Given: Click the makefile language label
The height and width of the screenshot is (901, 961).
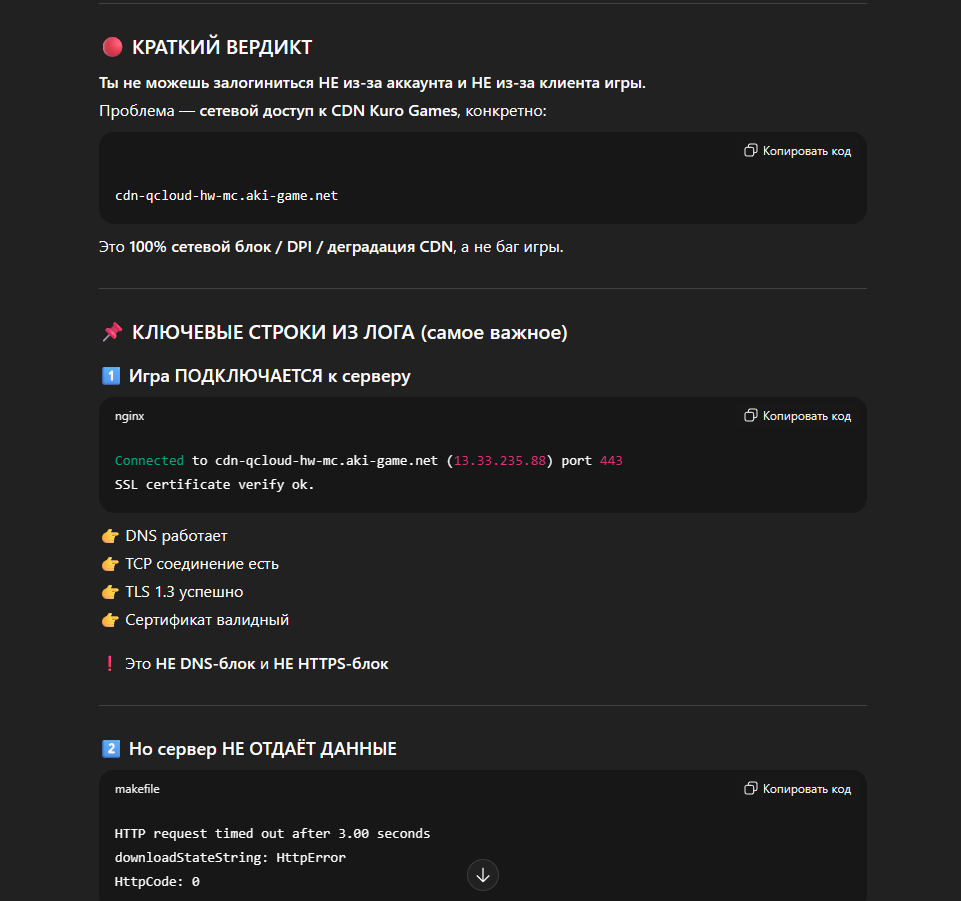Looking at the screenshot, I should coord(137,789).
